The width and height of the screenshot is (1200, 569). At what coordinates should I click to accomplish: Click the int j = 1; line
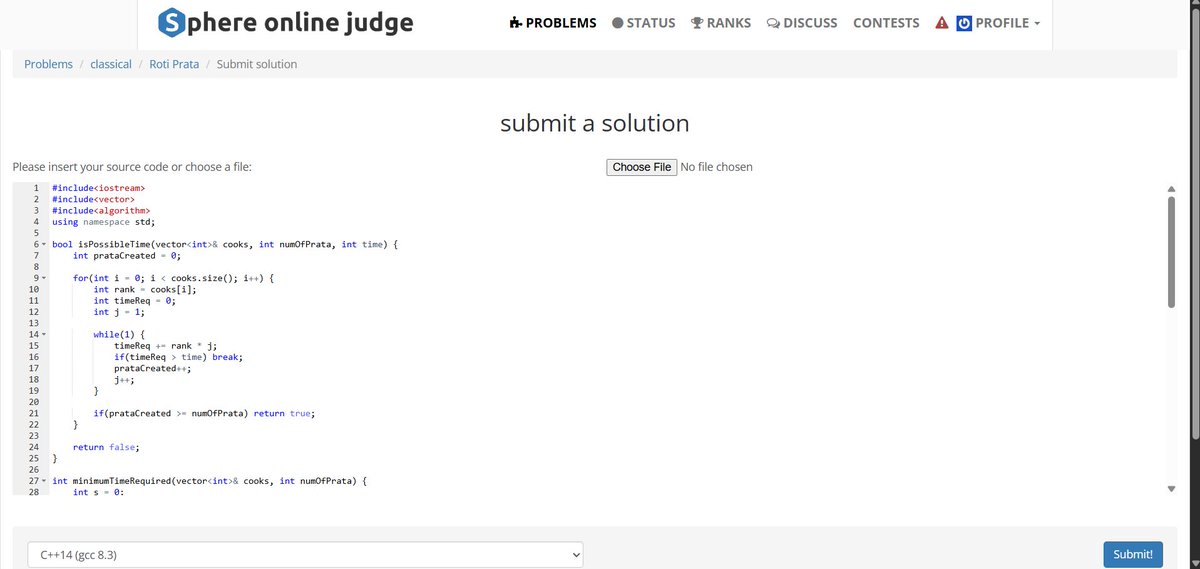point(119,312)
